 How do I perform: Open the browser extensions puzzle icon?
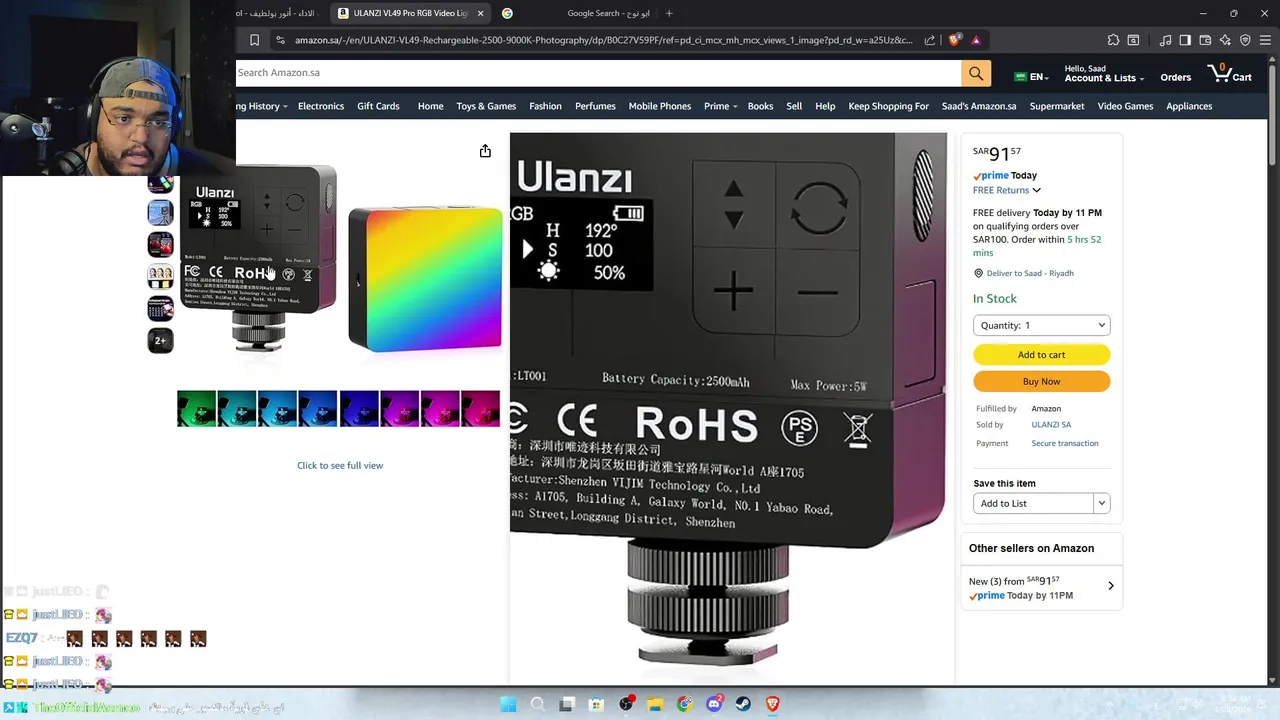pyautogui.click(x=1113, y=40)
